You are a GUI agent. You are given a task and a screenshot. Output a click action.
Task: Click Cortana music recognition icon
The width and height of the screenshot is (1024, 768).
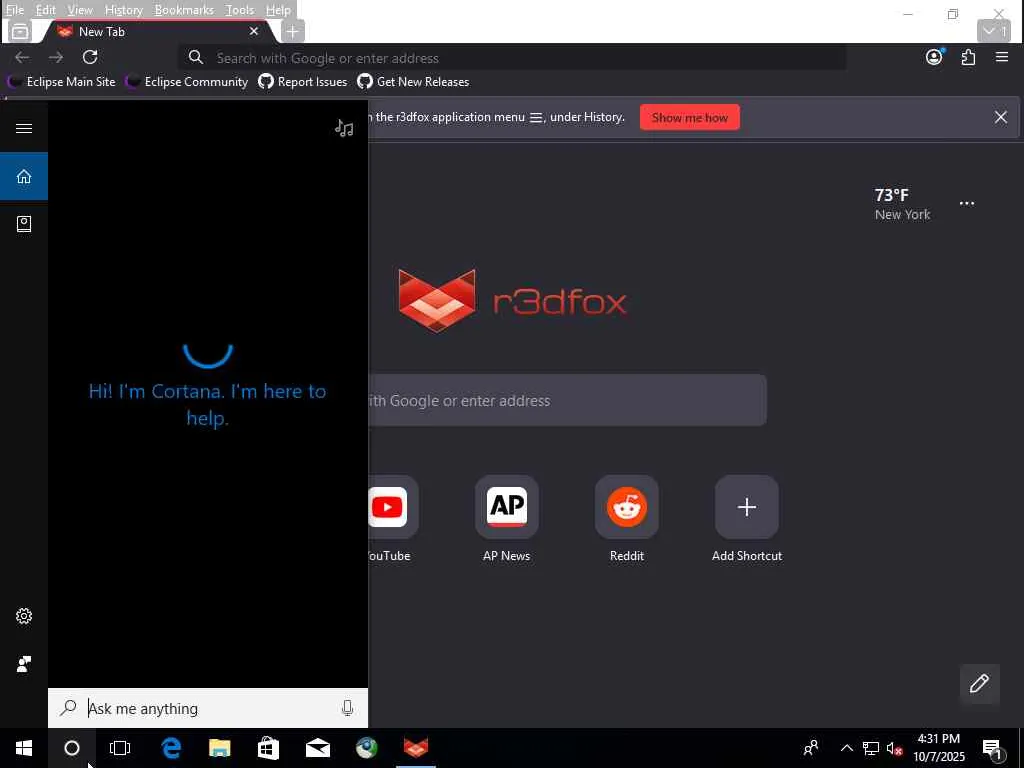(344, 128)
